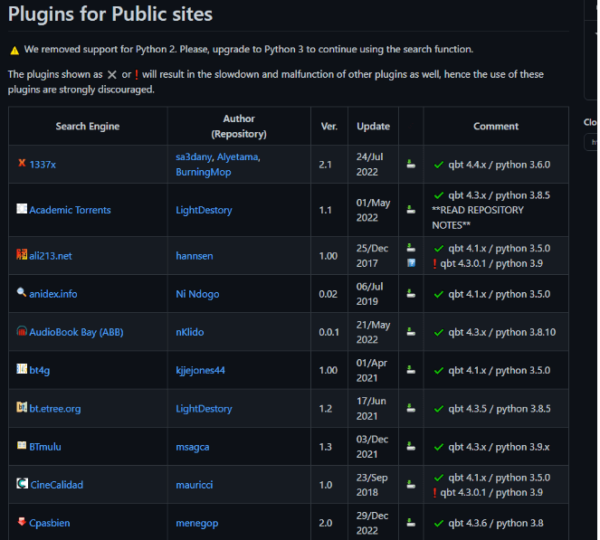Click the download icon in the bt4g row
This screenshot has height=540, width=600.
(x=411, y=370)
